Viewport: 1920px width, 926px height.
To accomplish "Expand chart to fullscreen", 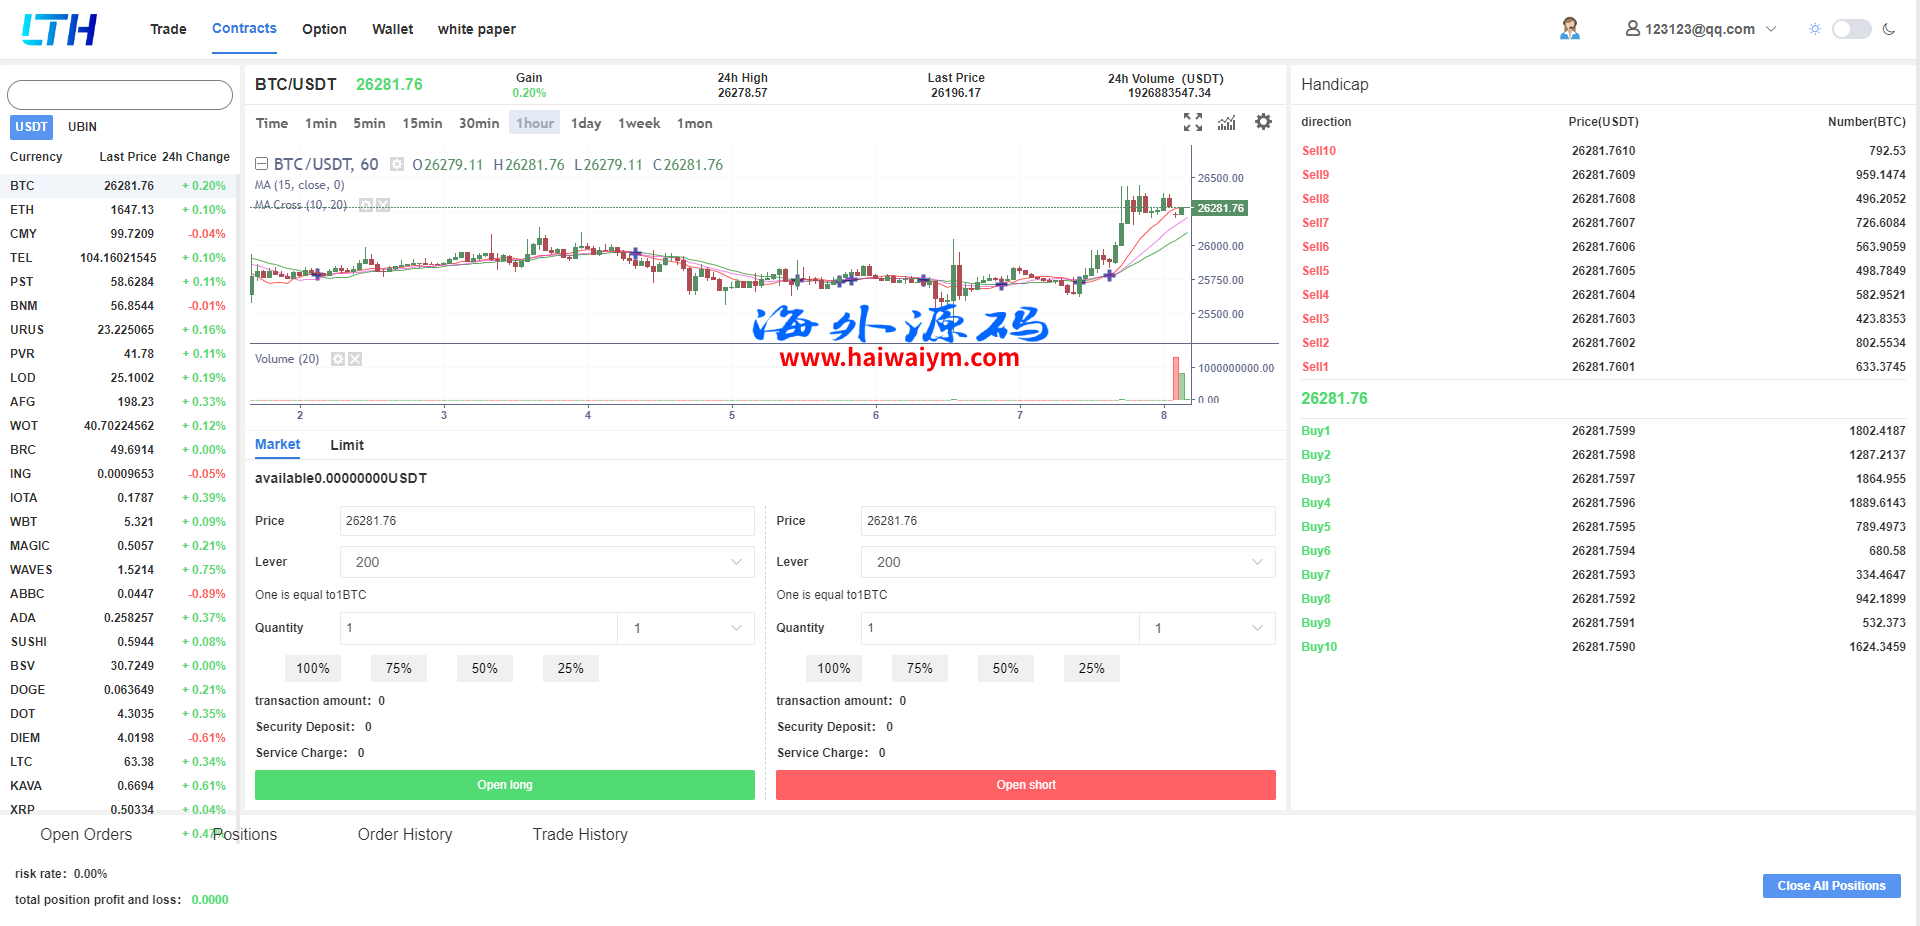I will [1193, 122].
